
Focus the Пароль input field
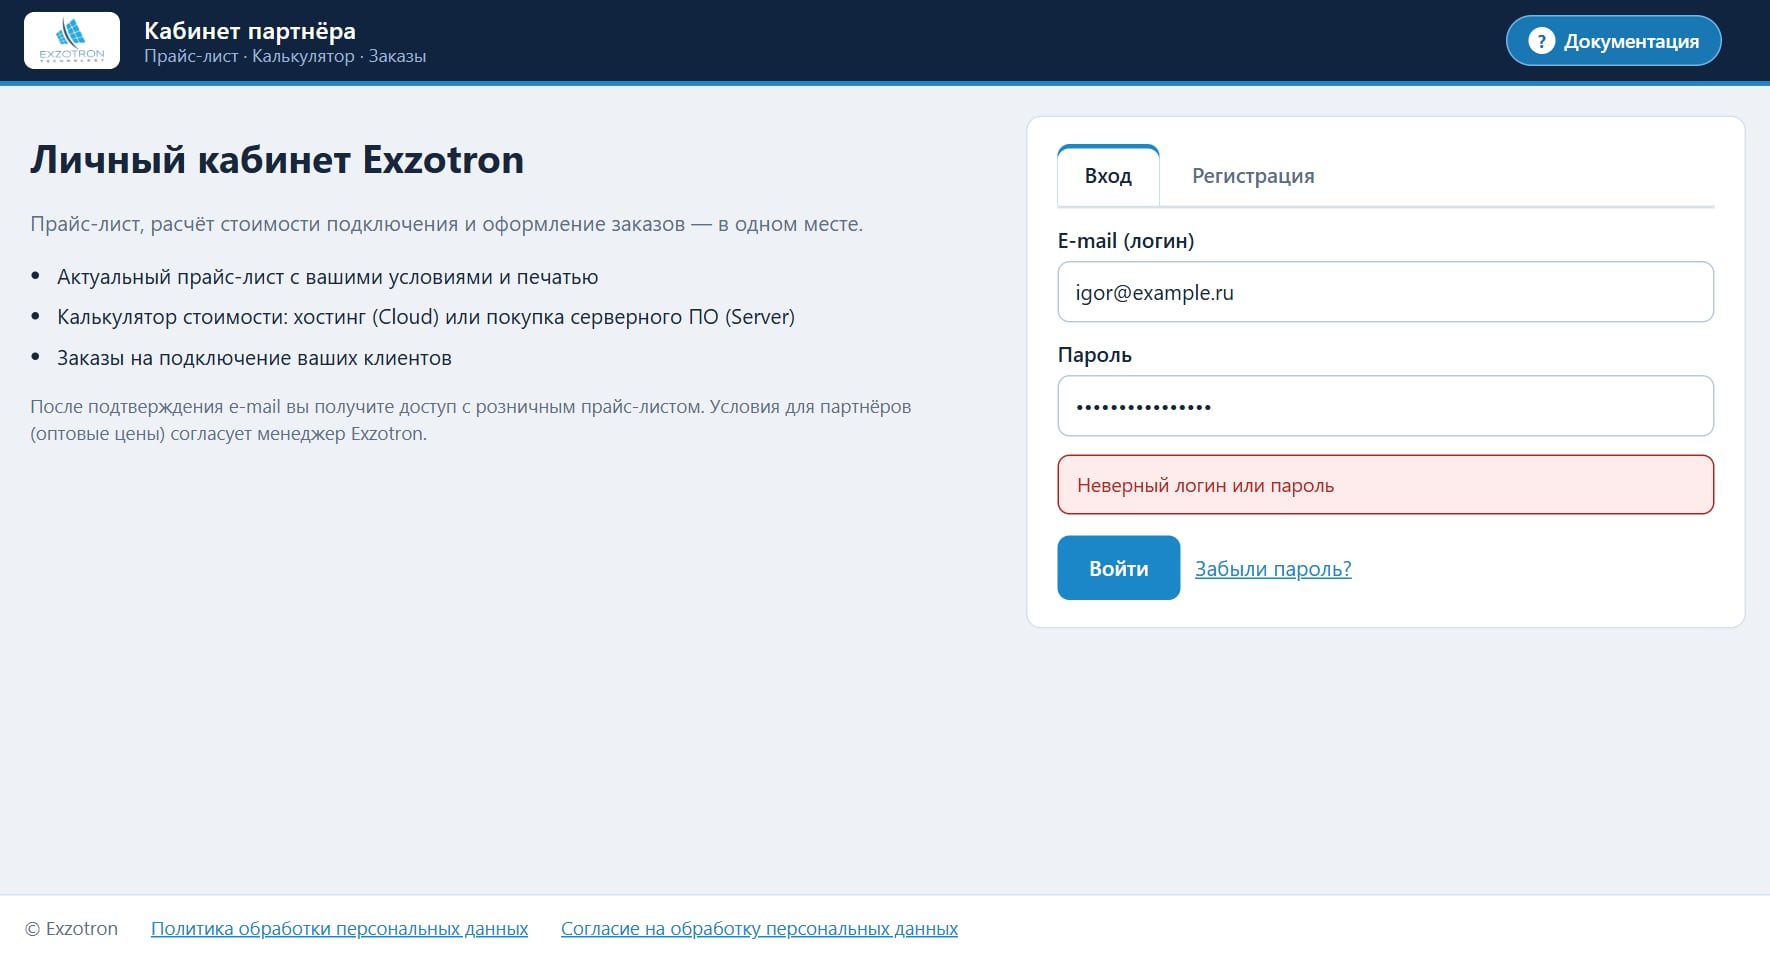point(1385,406)
